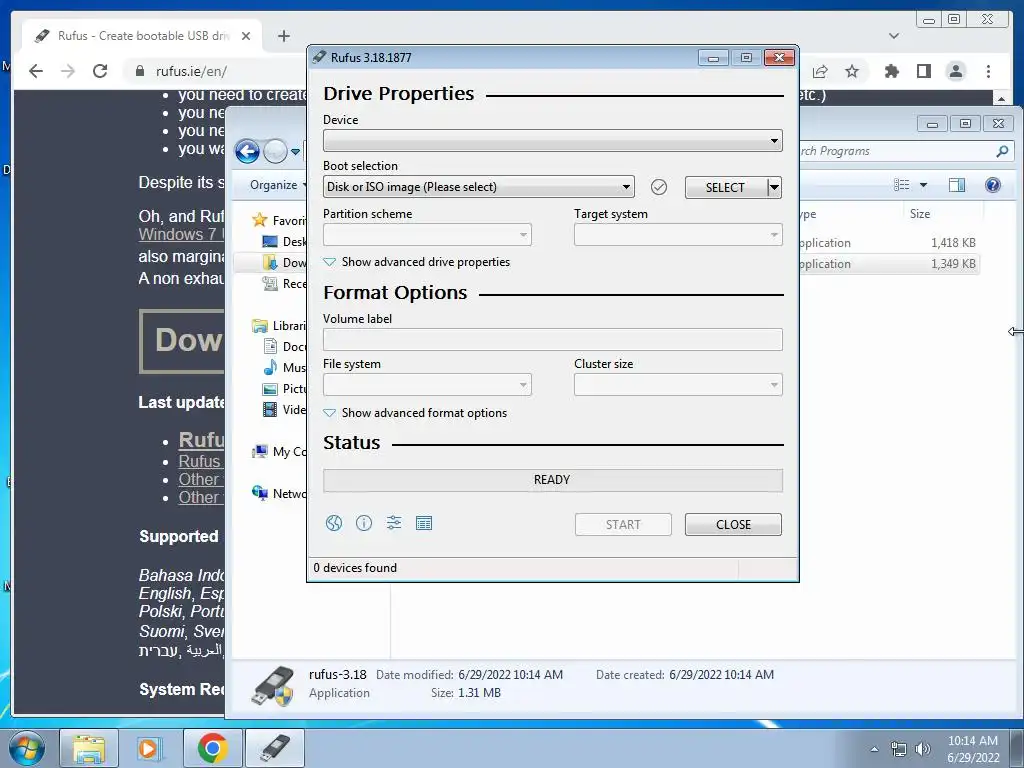Image resolution: width=1024 pixels, height=768 pixels.
Task: Open Explorer view options dropdown arrow
Action: coord(923,185)
